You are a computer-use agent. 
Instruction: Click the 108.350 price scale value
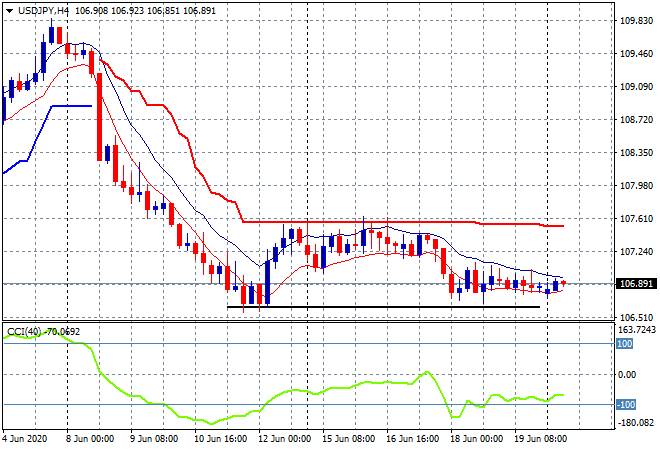click(x=636, y=152)
